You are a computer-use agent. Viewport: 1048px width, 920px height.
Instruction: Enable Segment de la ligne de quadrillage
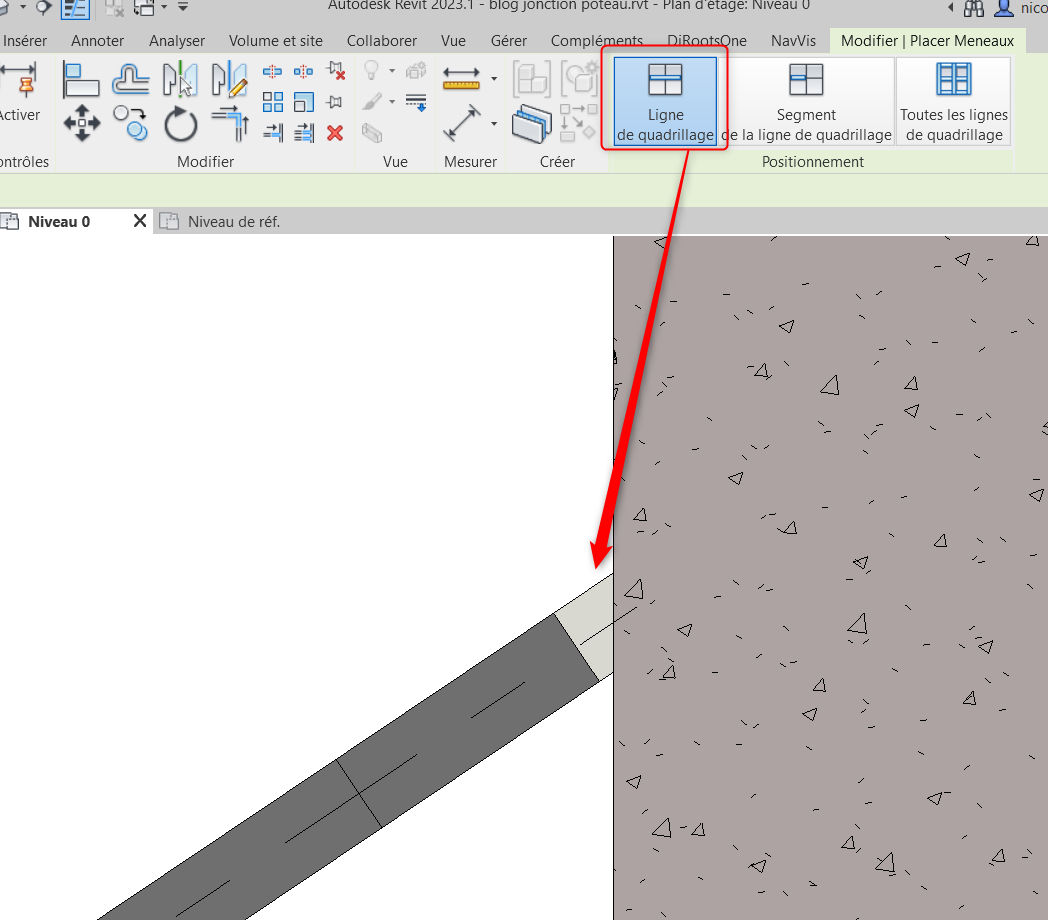pos(806,102)
